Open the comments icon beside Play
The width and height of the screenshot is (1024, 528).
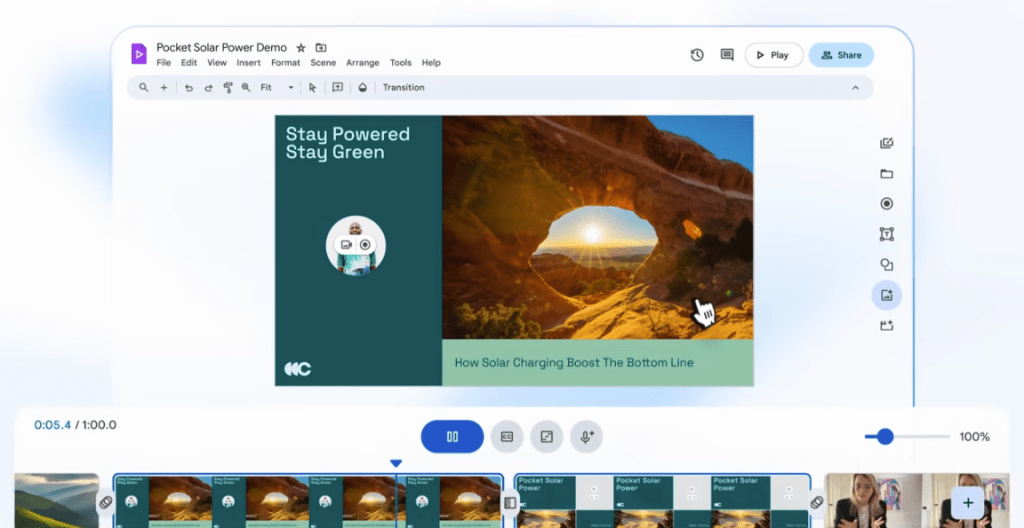[727, 55]
